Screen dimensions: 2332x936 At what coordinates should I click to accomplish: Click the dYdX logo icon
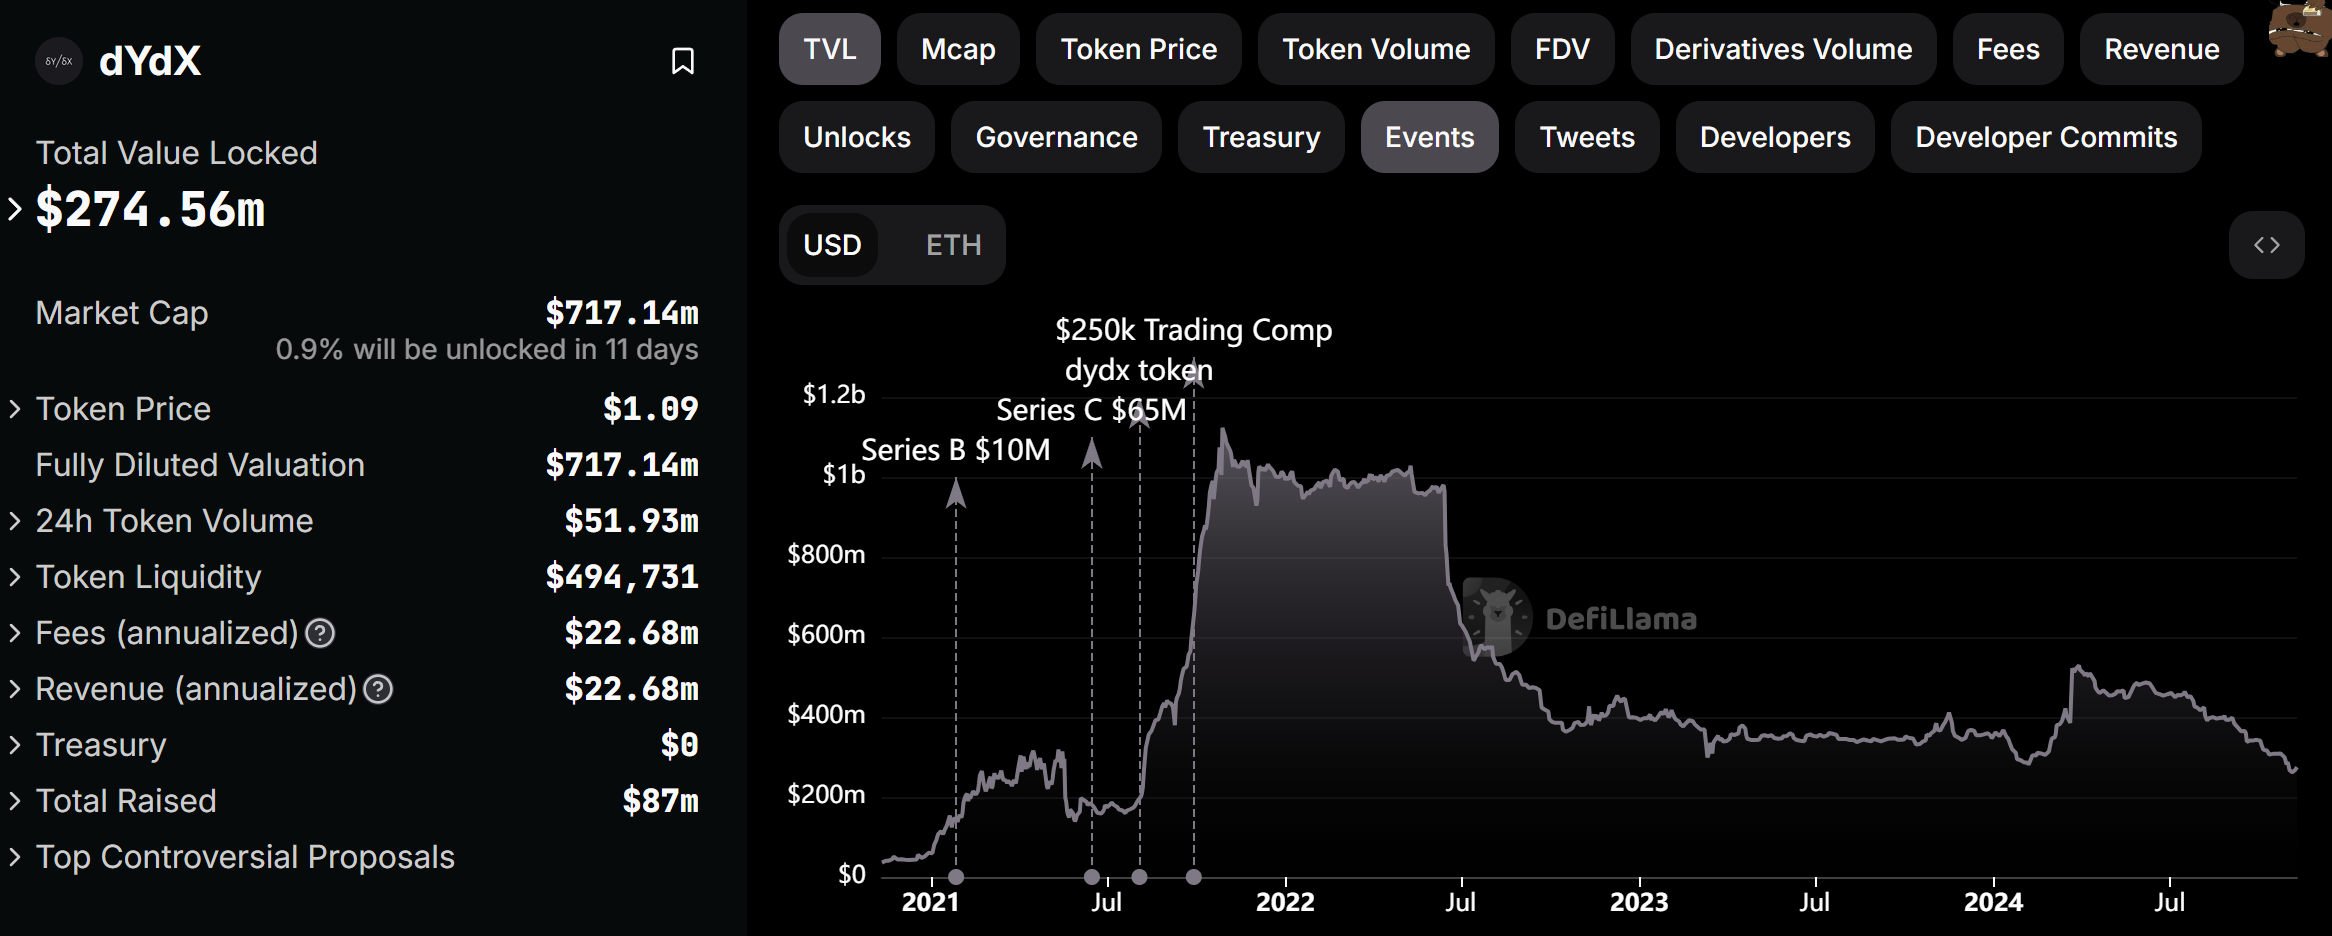59,61
